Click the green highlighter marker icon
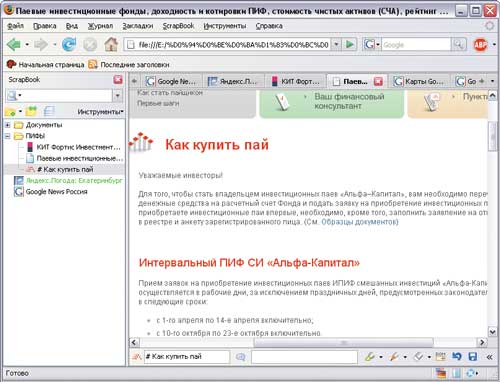This screenshot has height=382, width=500. click(x=369, y=357)
